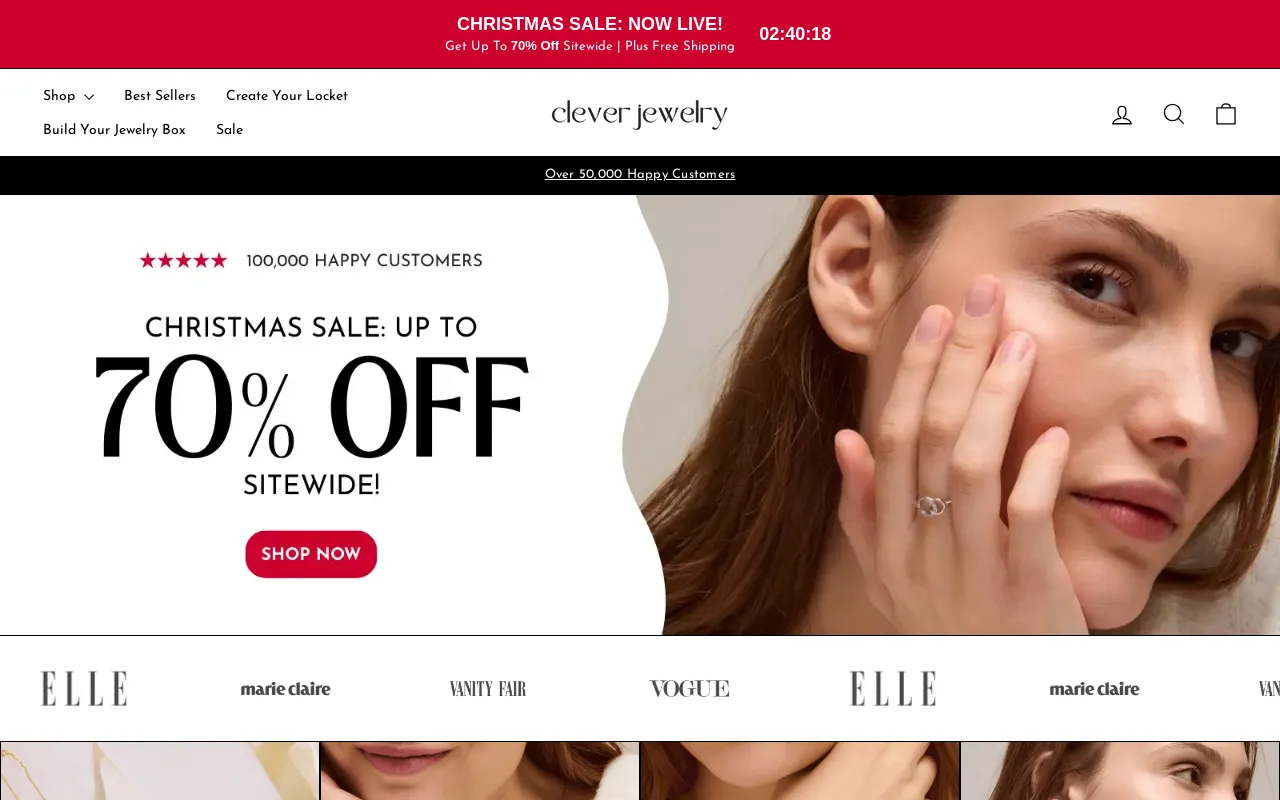Screen dimensions: 1280x800
Task: Go to Create Your Locket
Action: [287, 96]
